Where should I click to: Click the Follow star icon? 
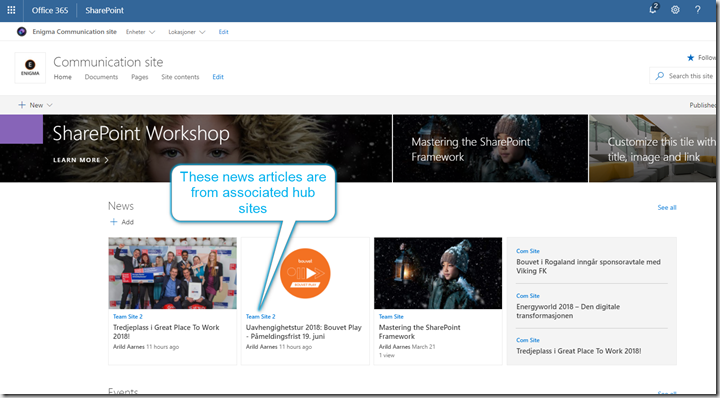690,58
